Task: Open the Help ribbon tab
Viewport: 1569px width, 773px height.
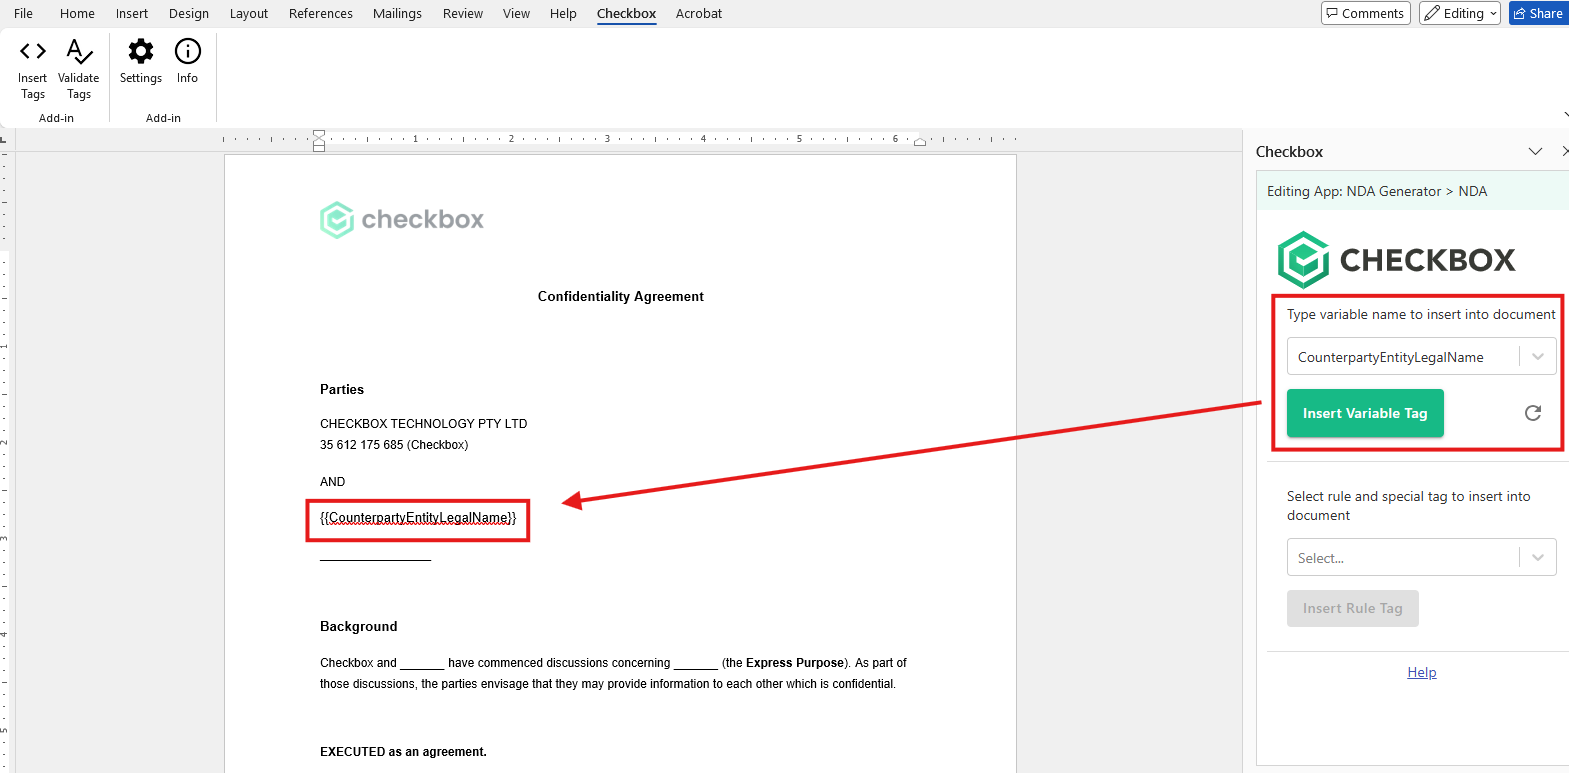Action: tap(563, 13)
